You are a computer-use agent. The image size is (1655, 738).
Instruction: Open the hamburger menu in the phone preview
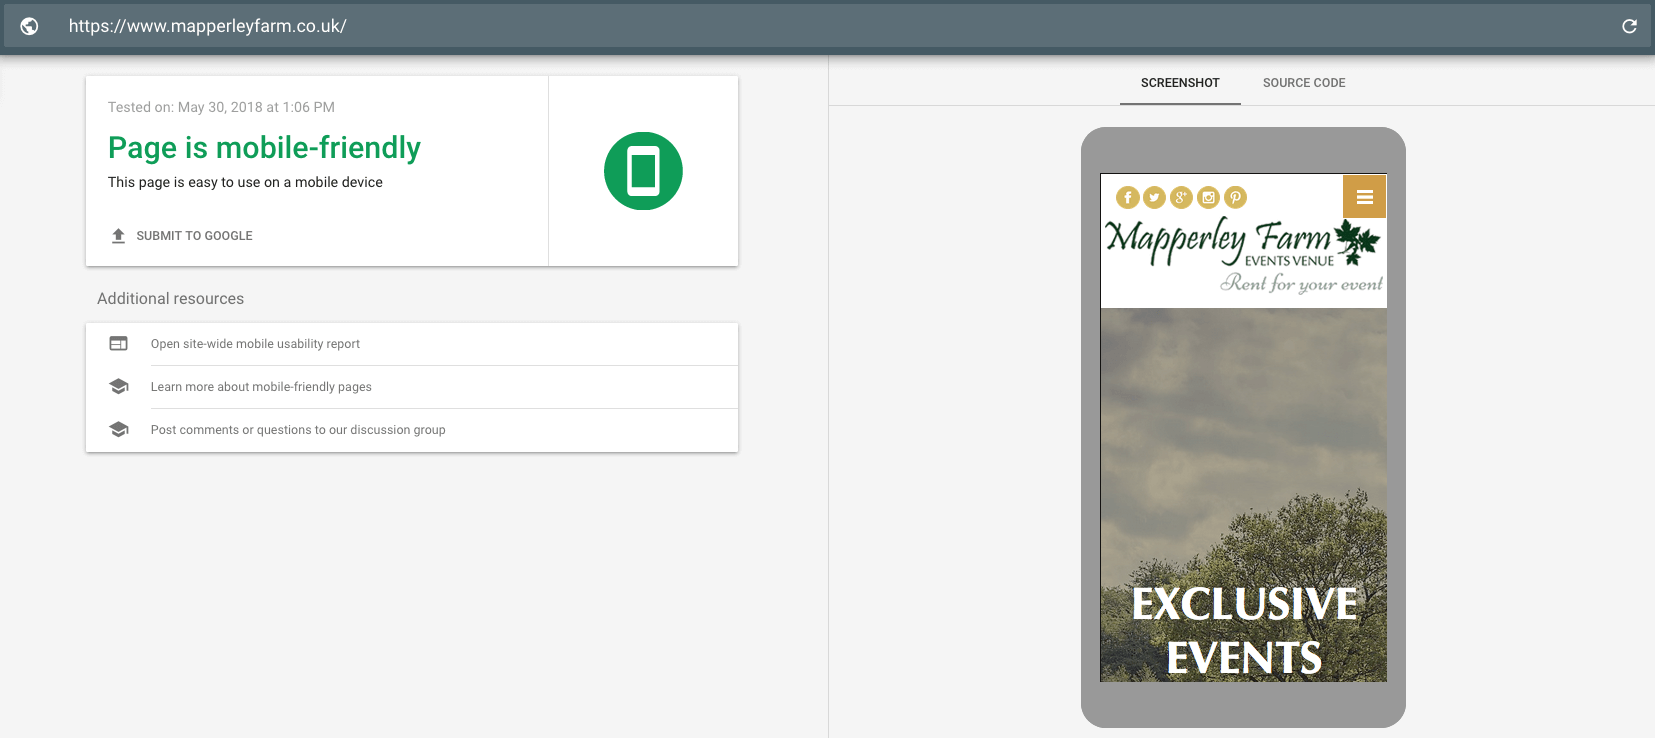(1364, 196)
